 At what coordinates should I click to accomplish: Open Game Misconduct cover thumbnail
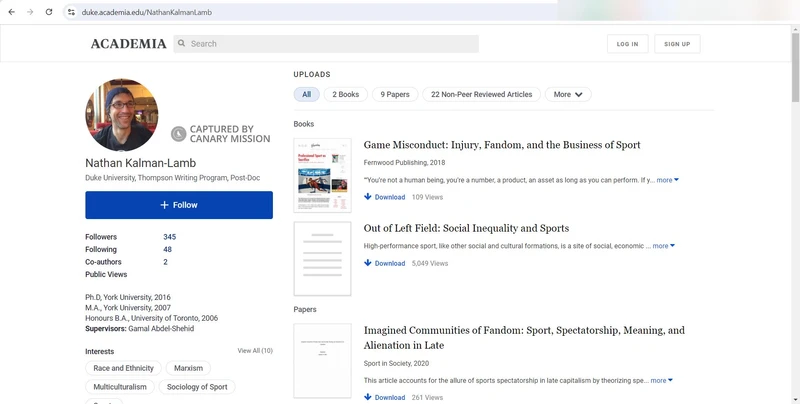click(322, 175)
